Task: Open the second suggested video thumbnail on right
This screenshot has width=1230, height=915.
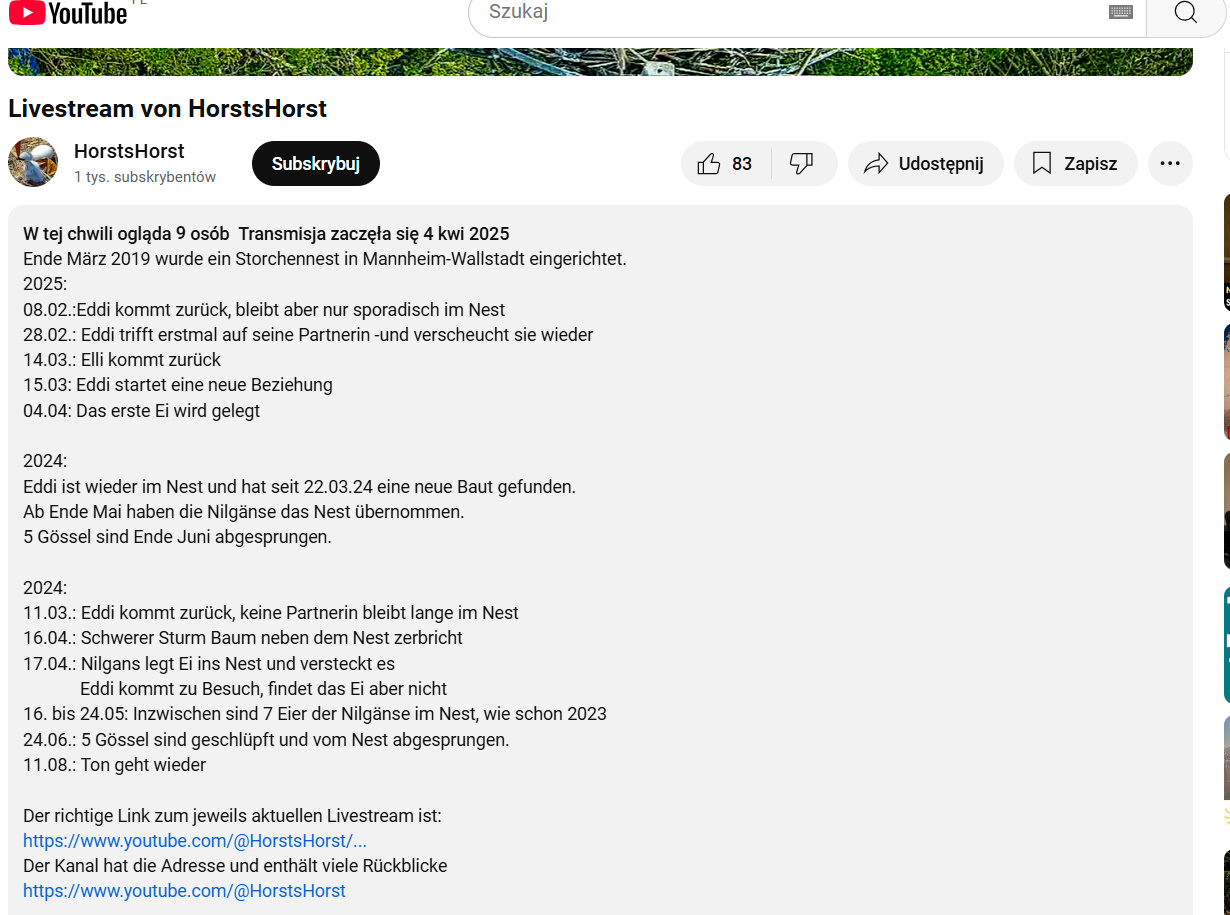Action: point(1227,382)
